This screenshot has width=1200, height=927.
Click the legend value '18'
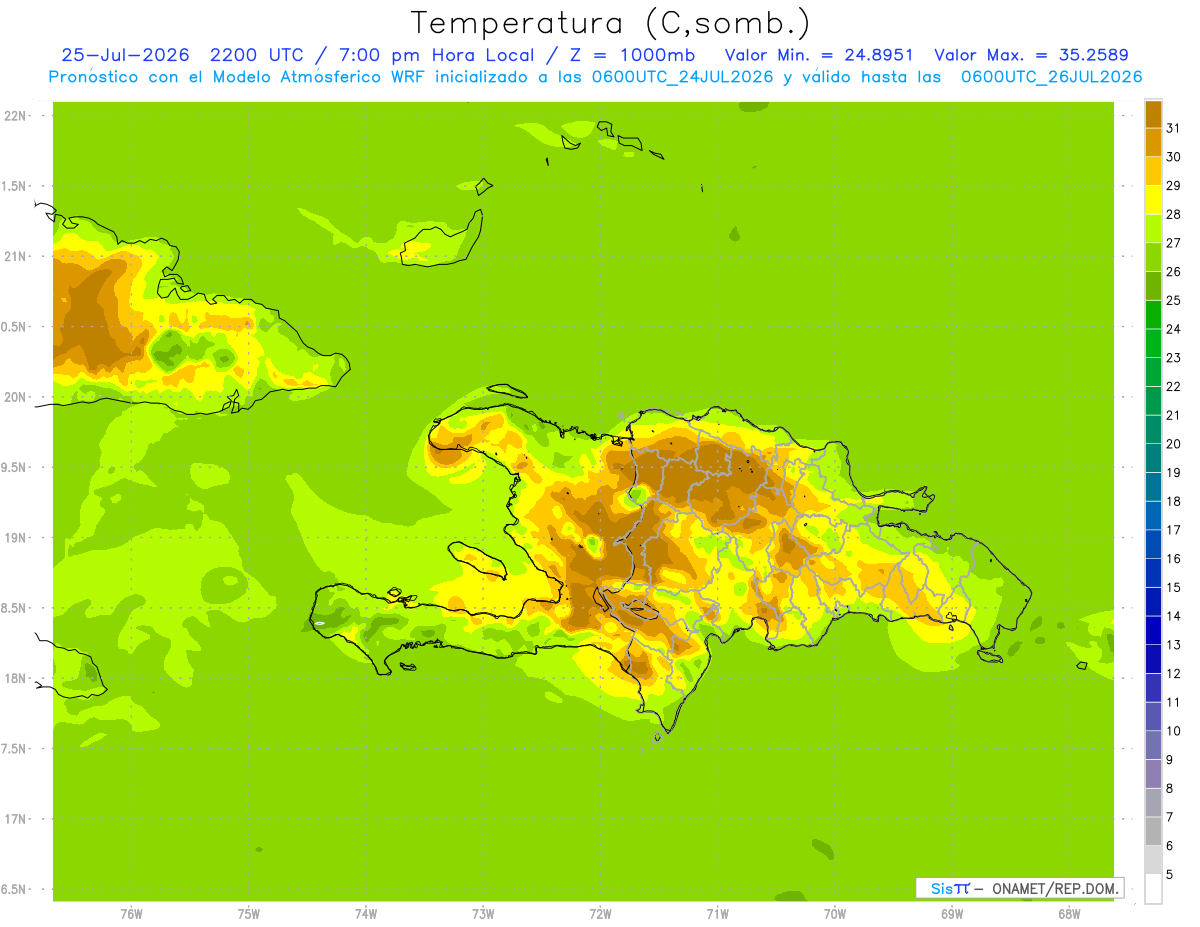tap(1173, 501)
